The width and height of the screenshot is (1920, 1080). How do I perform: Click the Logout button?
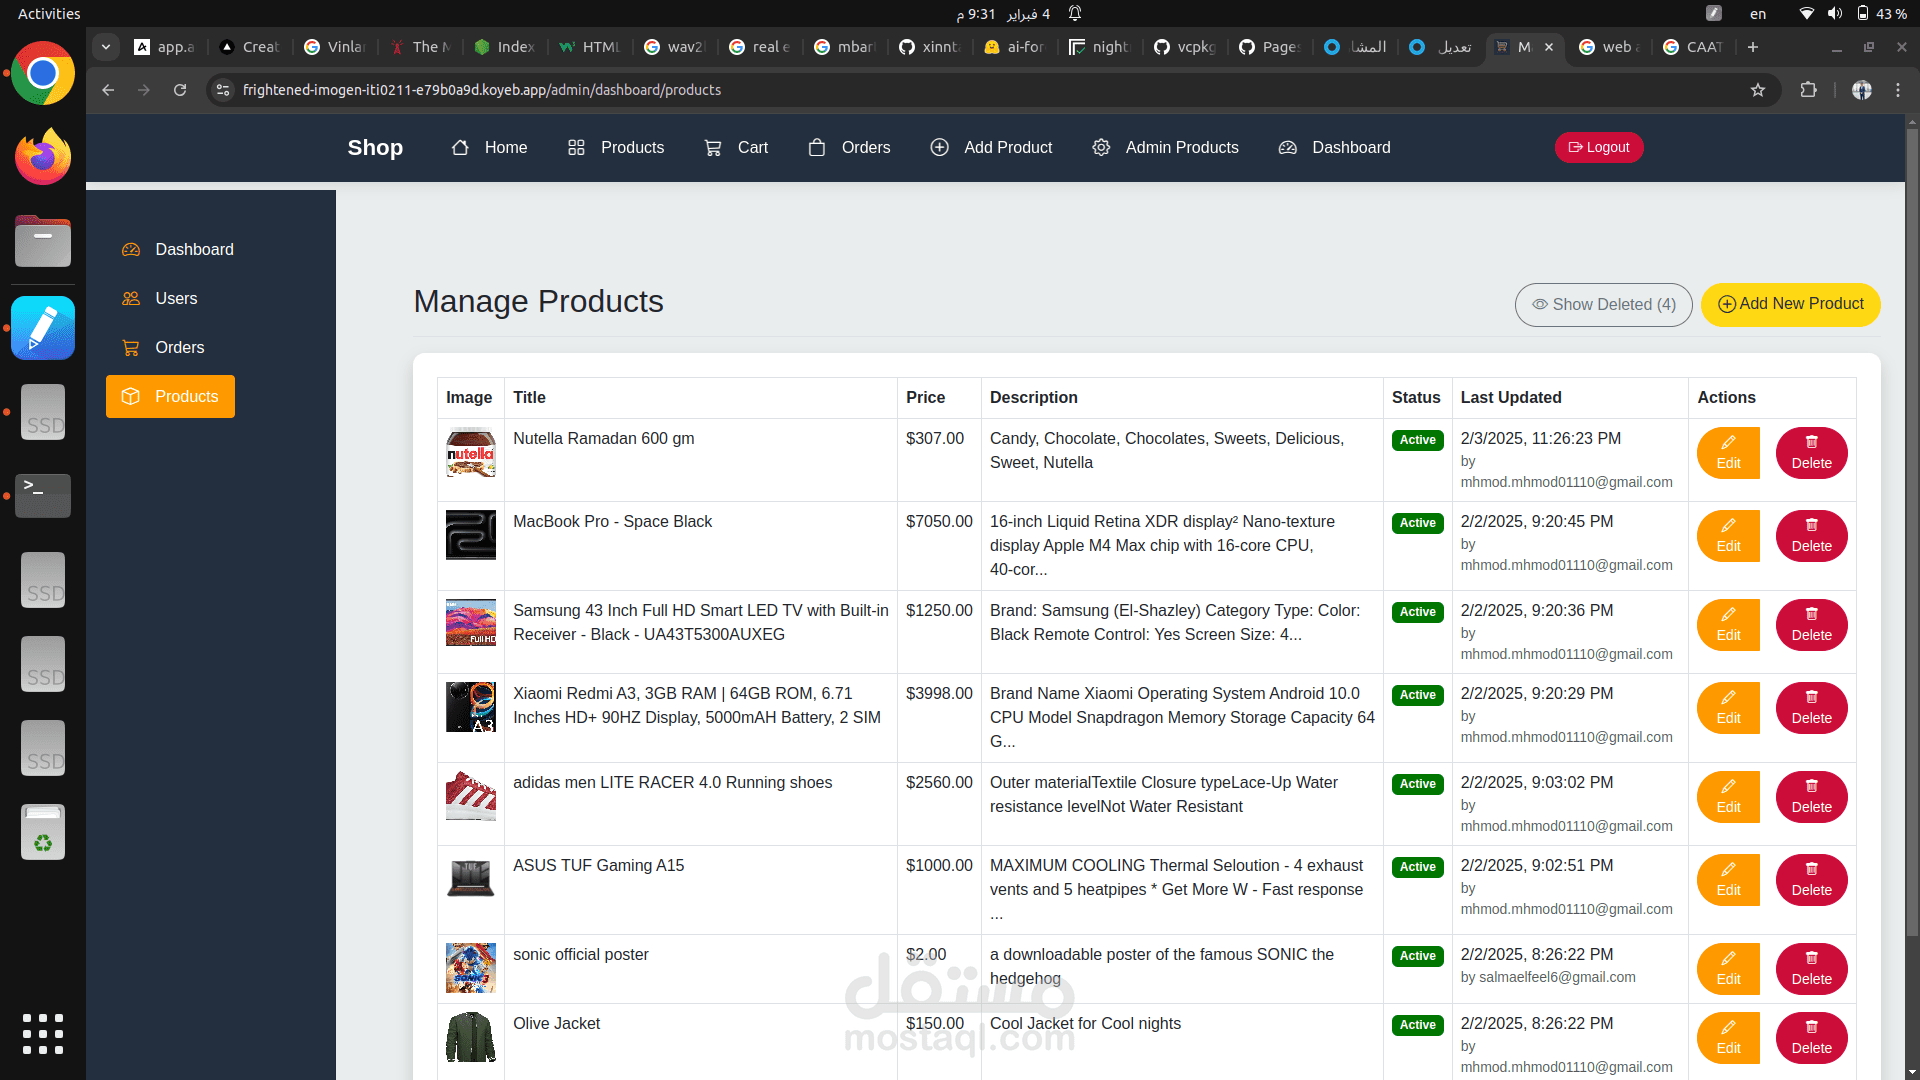[1598, 148]
